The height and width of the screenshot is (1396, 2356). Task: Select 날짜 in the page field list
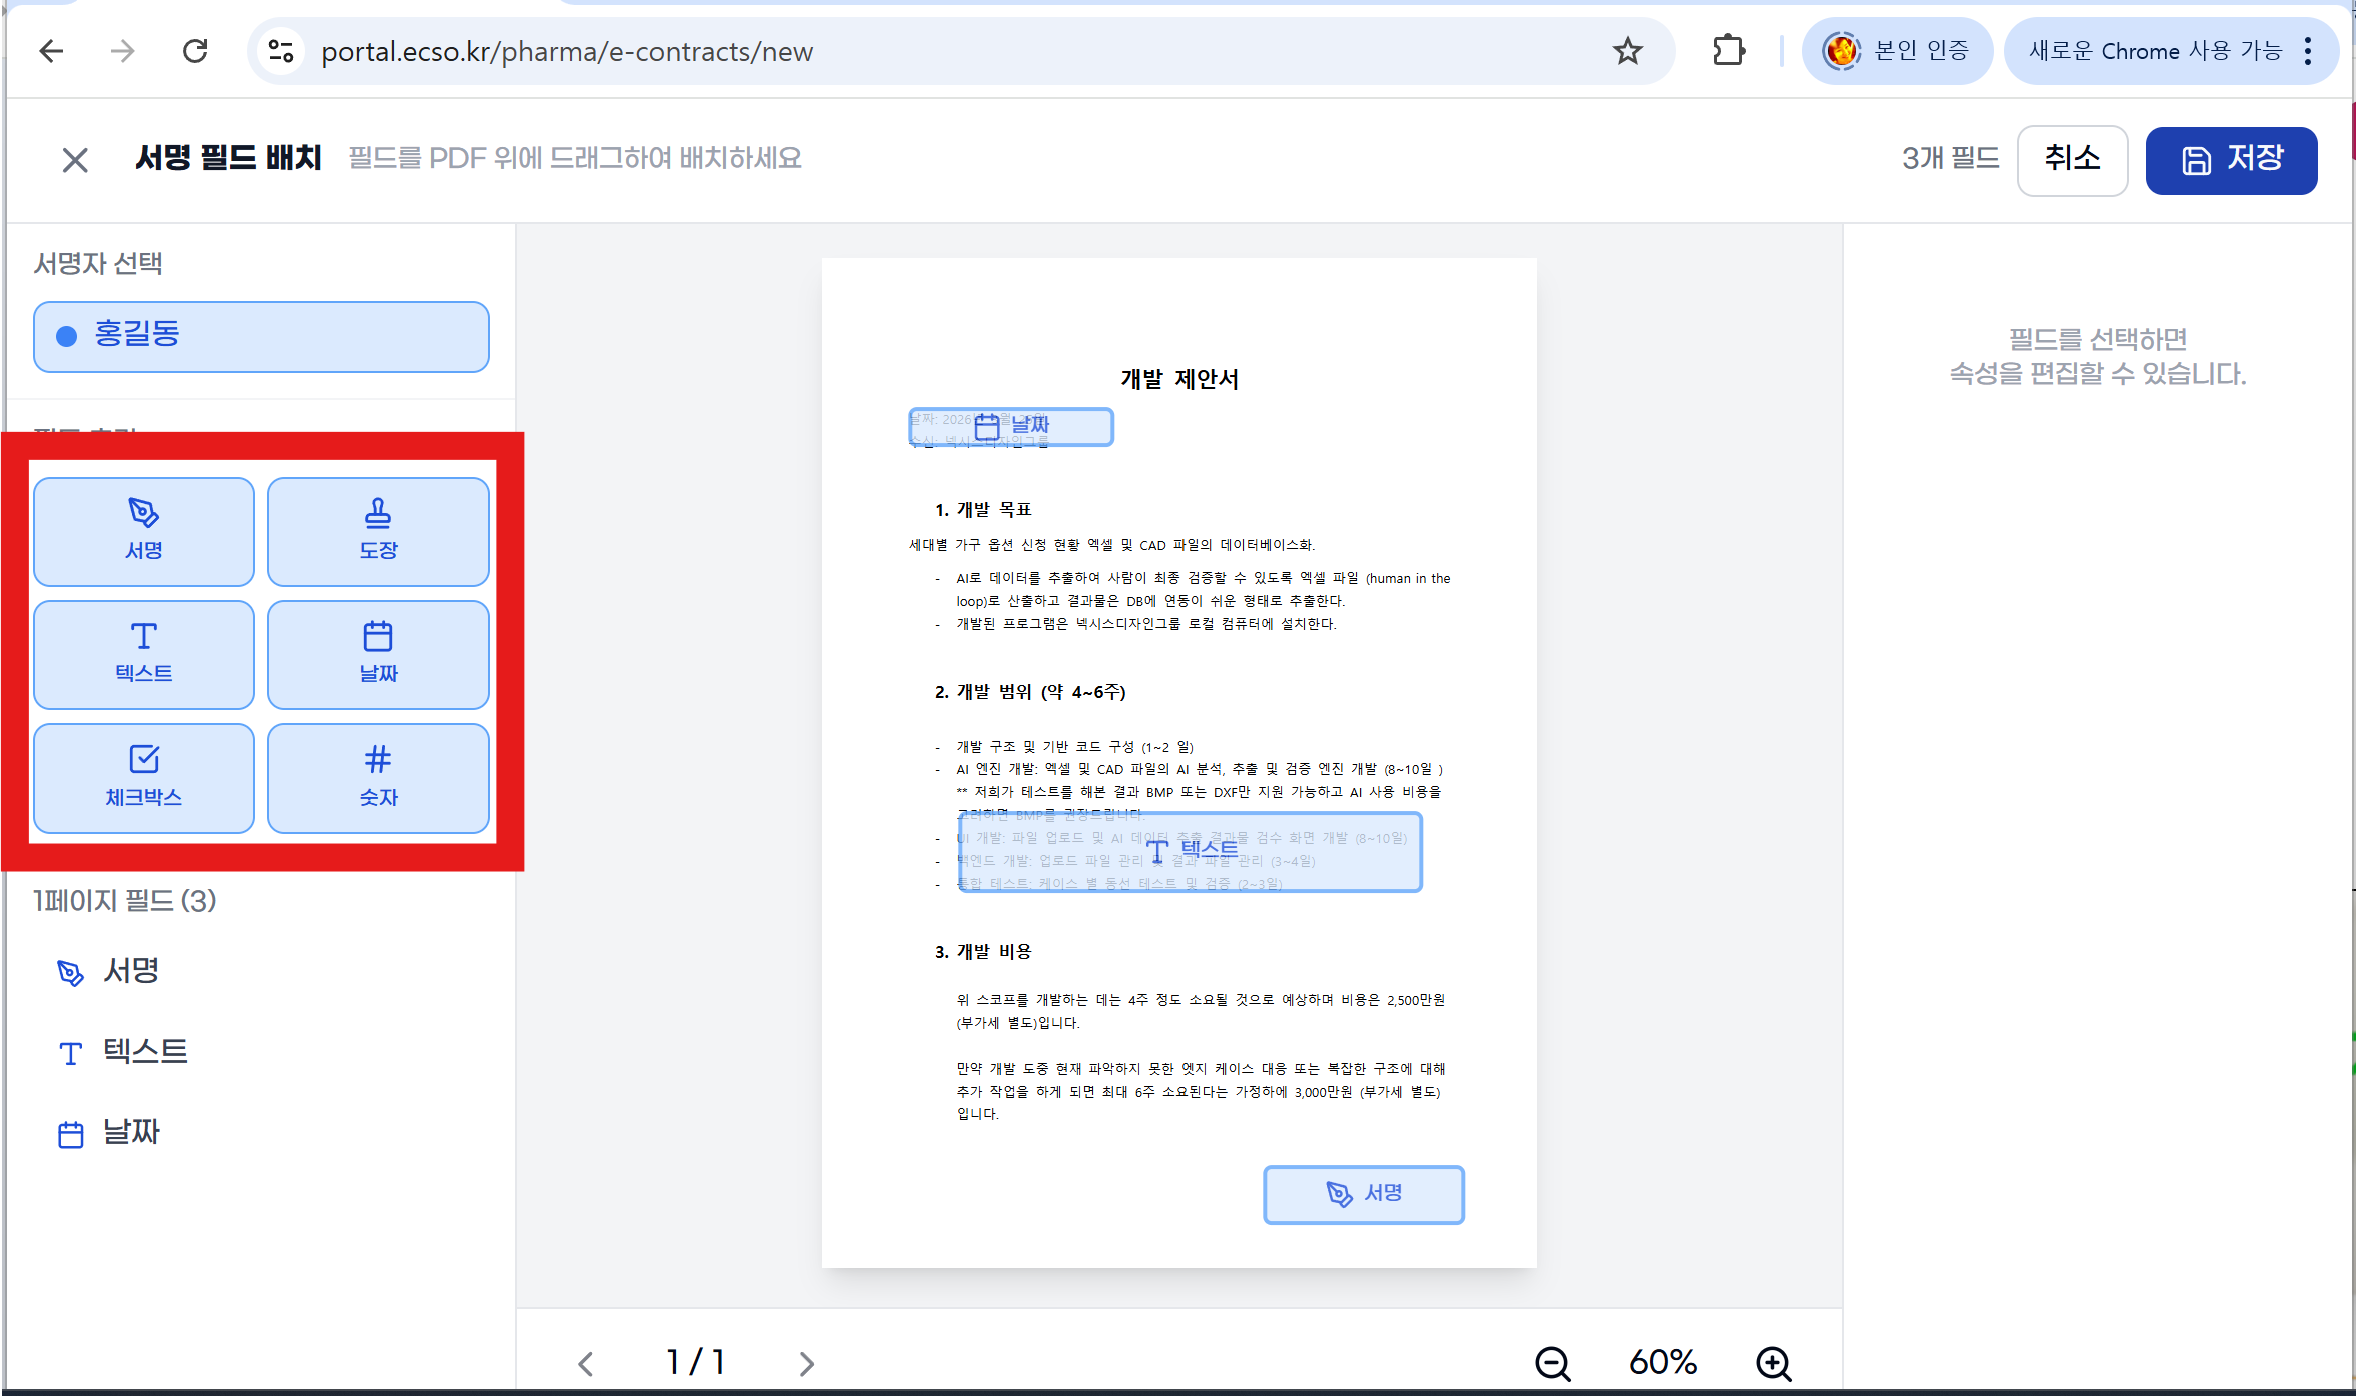tap(130, 1133)
